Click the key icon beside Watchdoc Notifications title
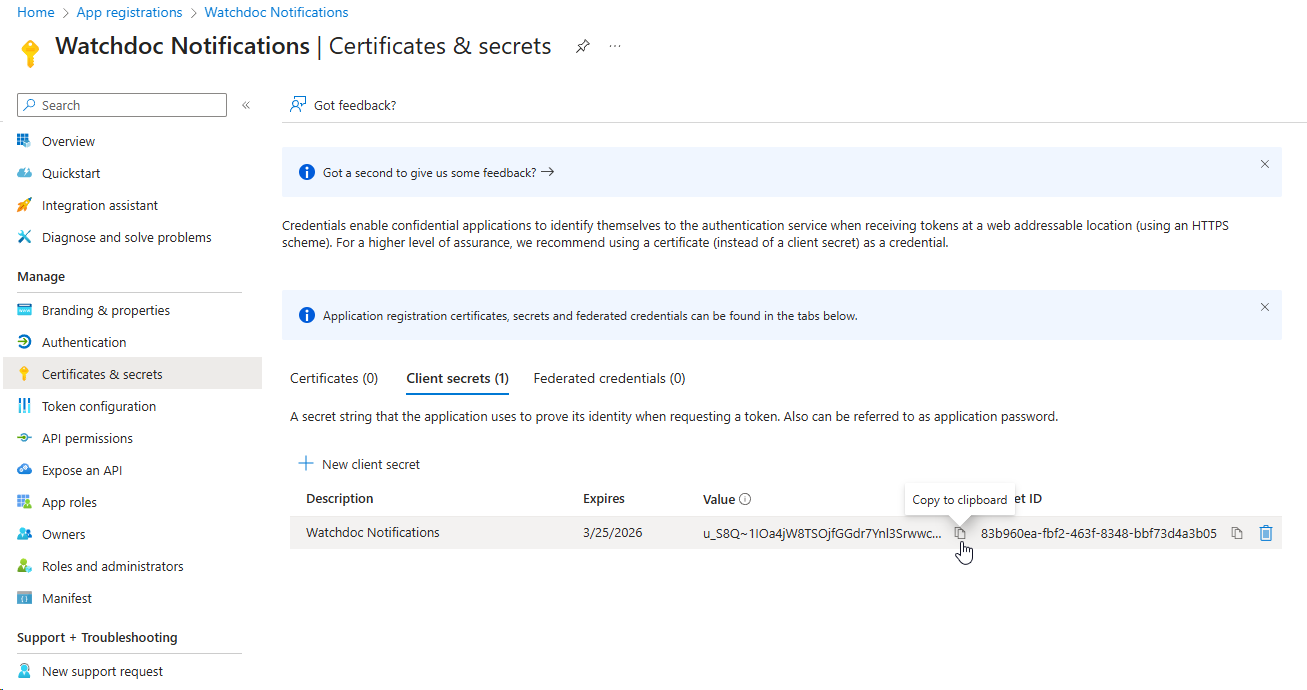 coord(30,53)
